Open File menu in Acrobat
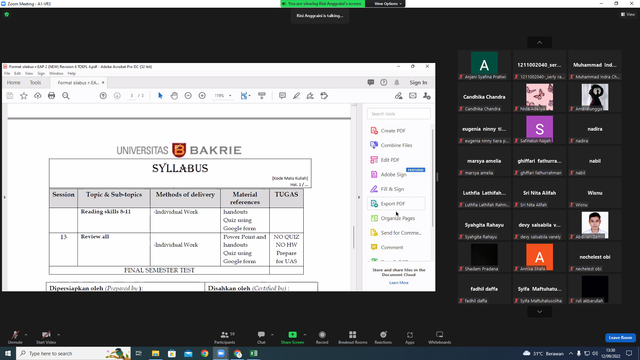Image resolution: width=640 pixels, height=360 pixels. pos(7,73)
